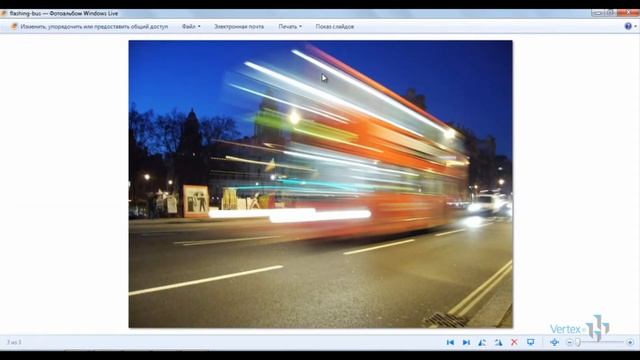The height and width of the screenshot is (360, 640).
Task: Delete photo with red X icon
Action: point(514,342)
